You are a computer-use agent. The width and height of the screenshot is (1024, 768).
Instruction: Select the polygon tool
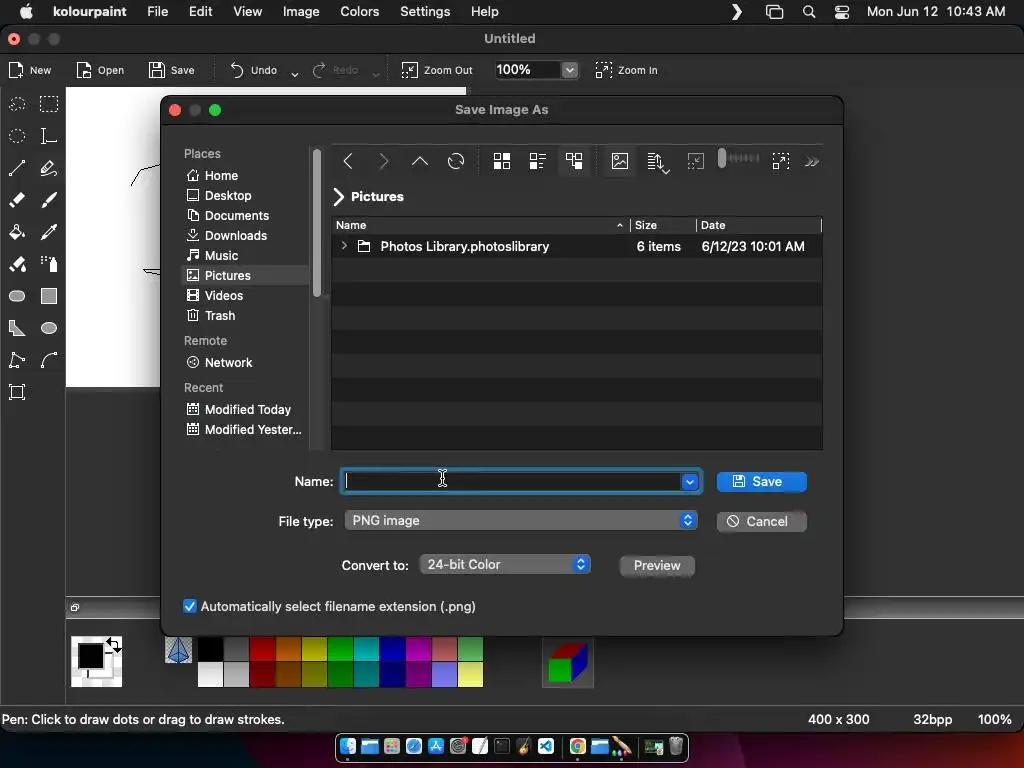click(x=17, y=328)
